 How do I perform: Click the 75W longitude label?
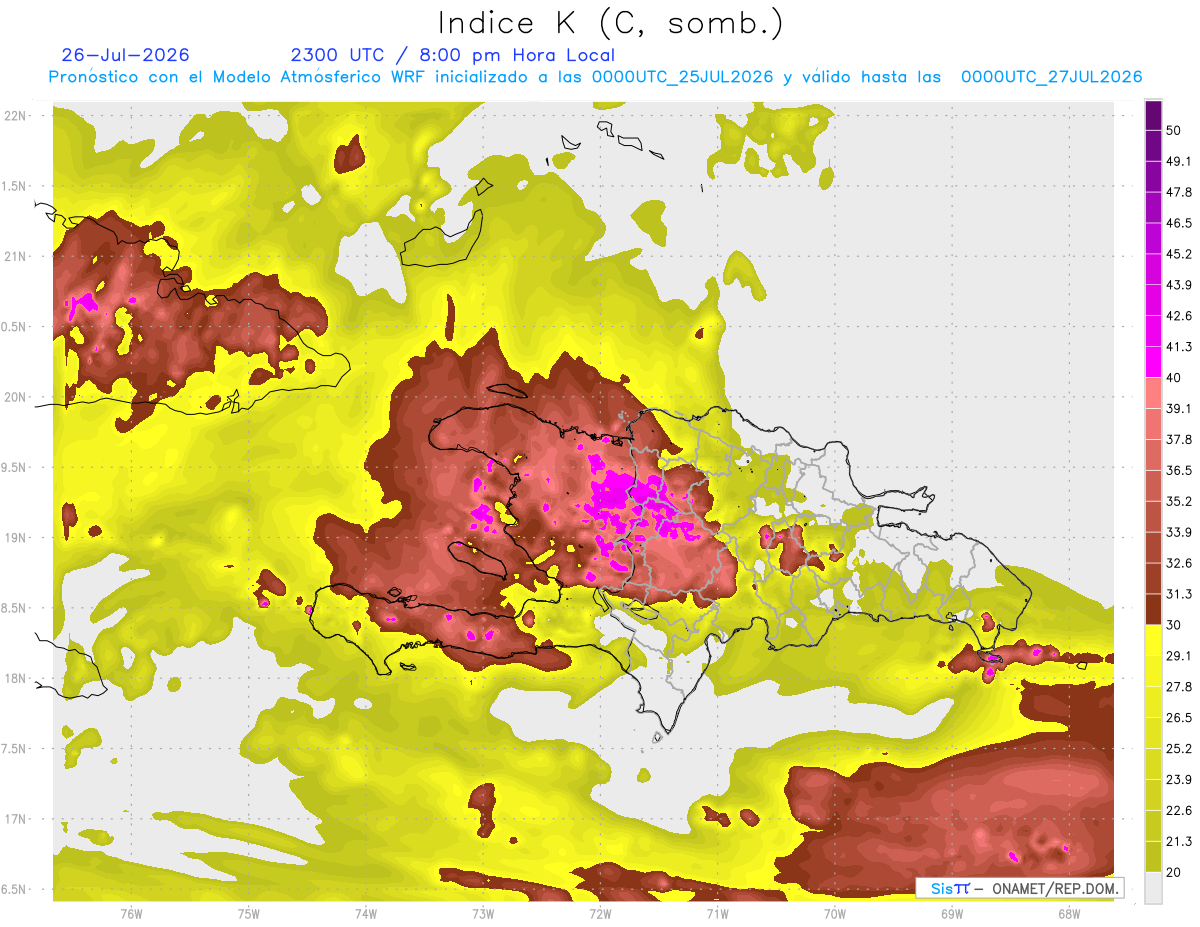click(x=249, y=914)
